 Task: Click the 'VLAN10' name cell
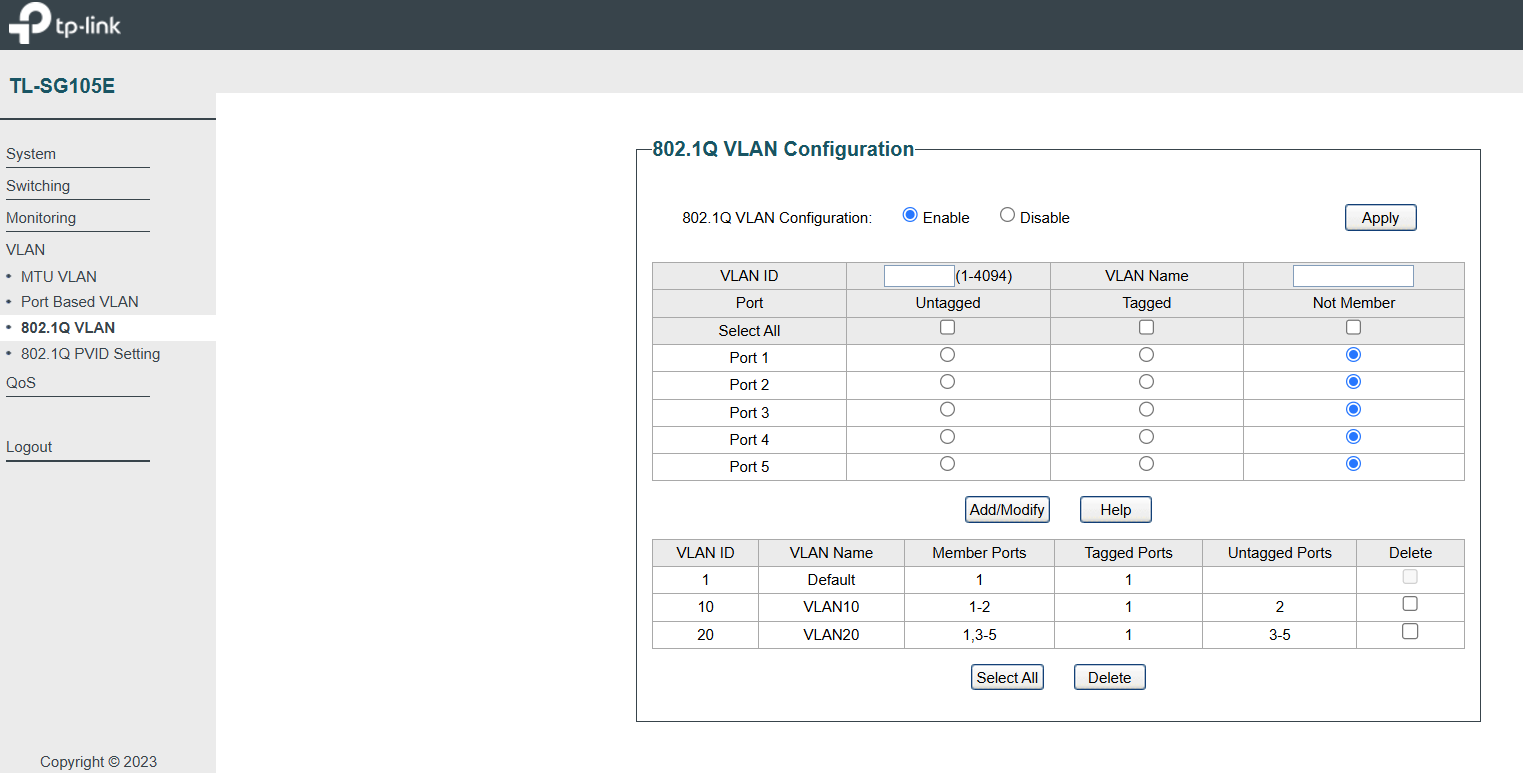pos(832,607)
